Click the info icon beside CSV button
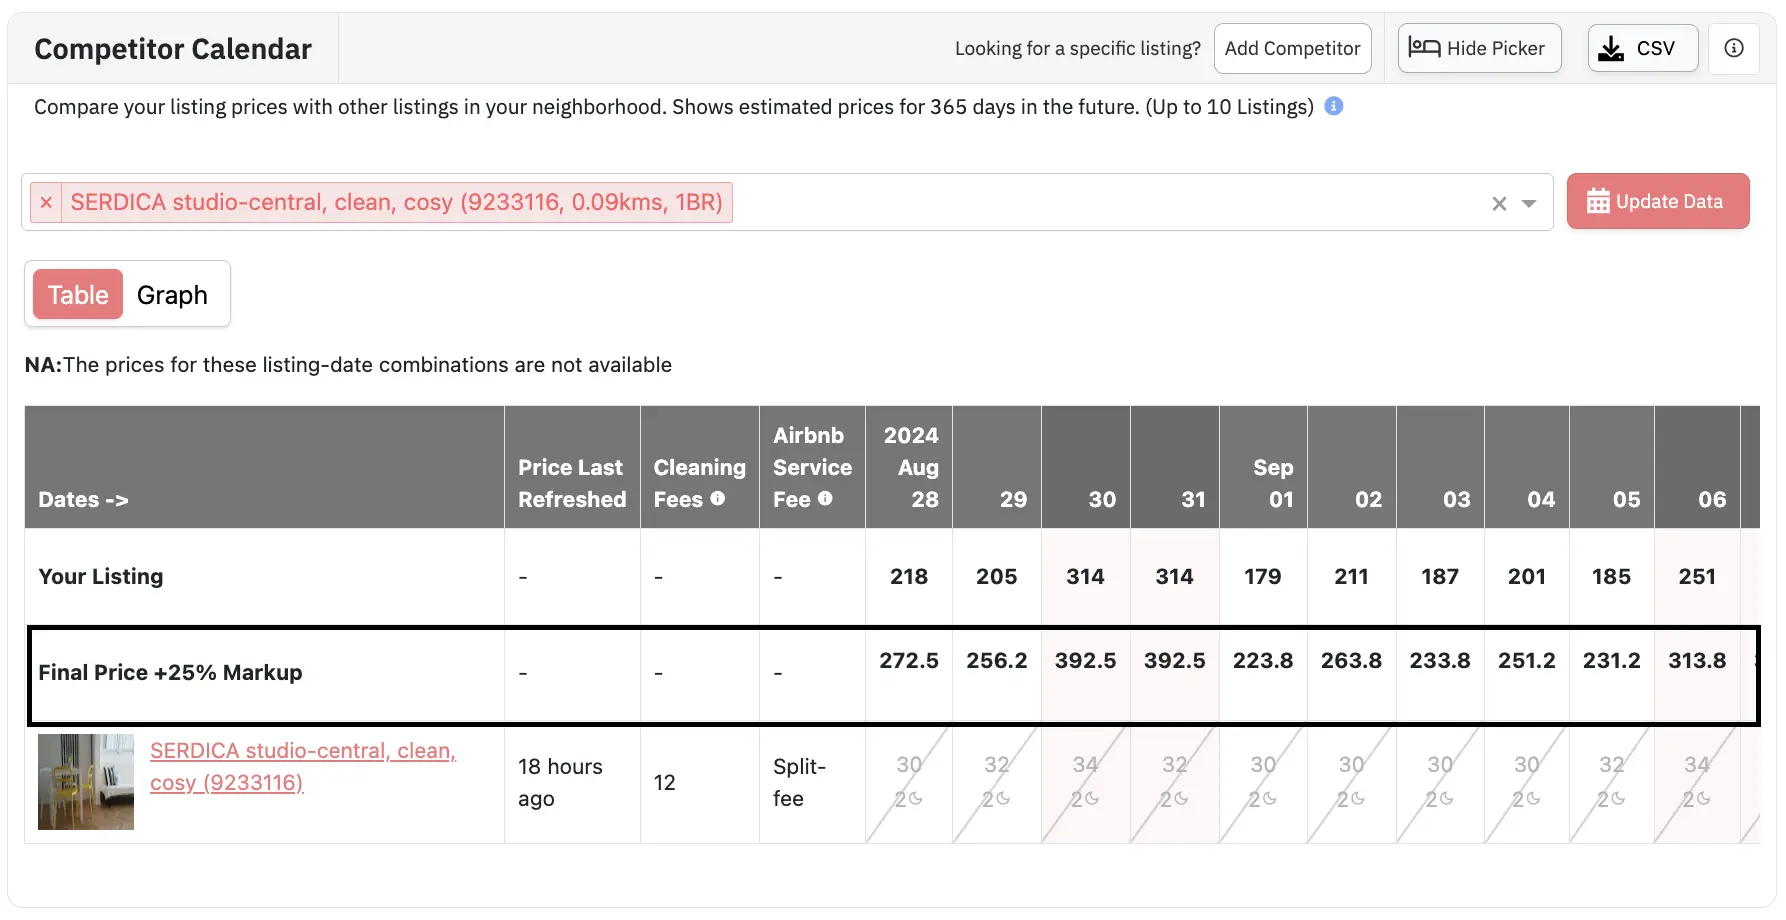This screenshot has width=1786, height=920. [x=1734, y=48]
